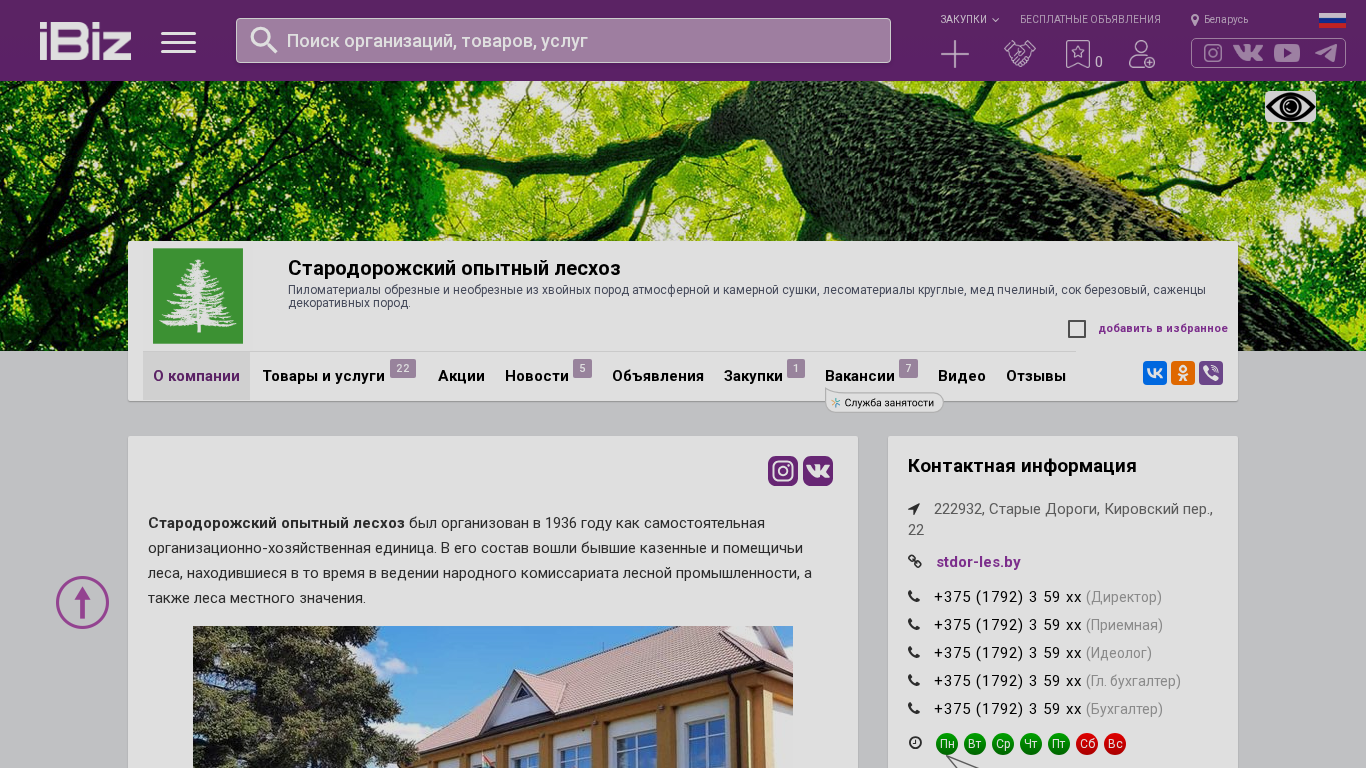Share company page on VK
The image size is (1366, 768).
(1155, 373)
